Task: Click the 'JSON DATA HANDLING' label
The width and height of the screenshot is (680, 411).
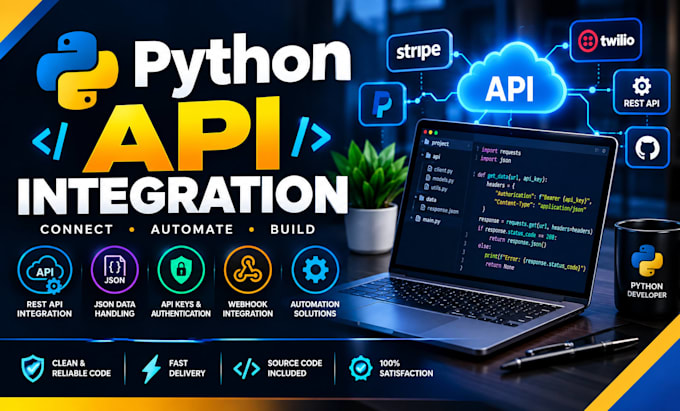Action: (114, 309)
